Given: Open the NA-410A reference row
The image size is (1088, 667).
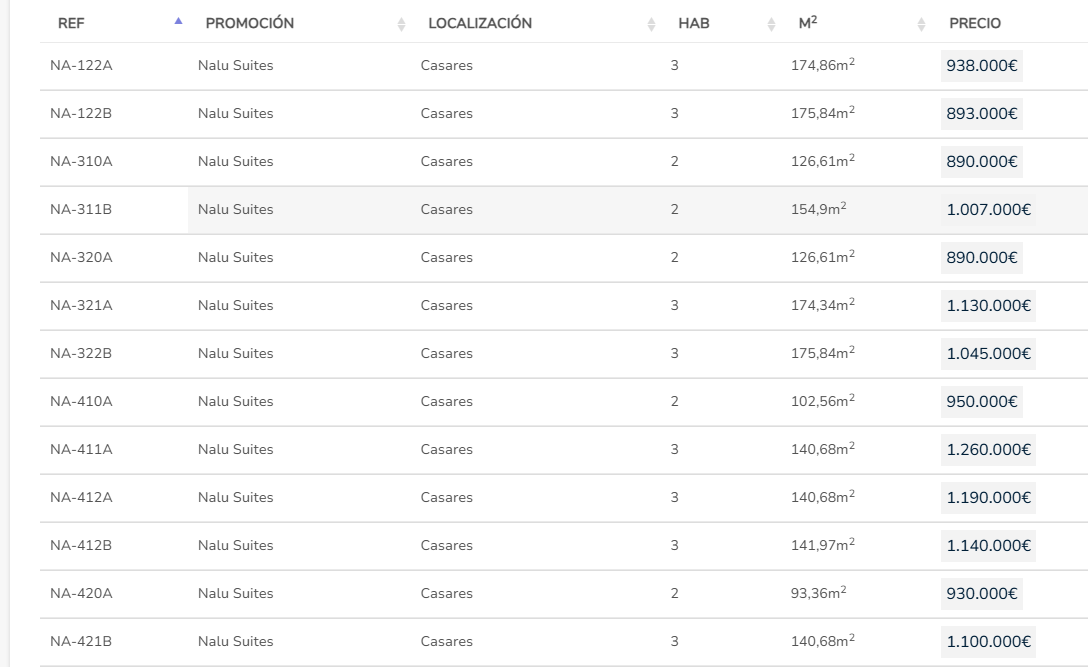Looking at the screenshot, I should [81, 402].
